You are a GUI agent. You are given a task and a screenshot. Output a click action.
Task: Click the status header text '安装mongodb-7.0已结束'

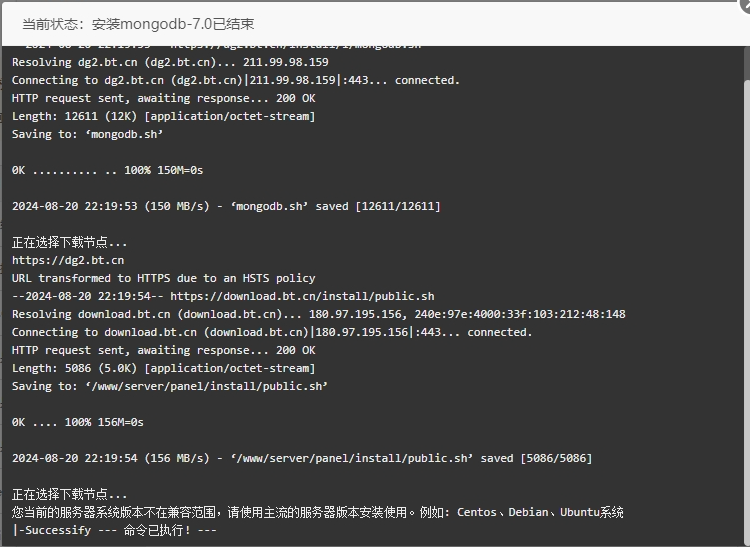[173, 24]
